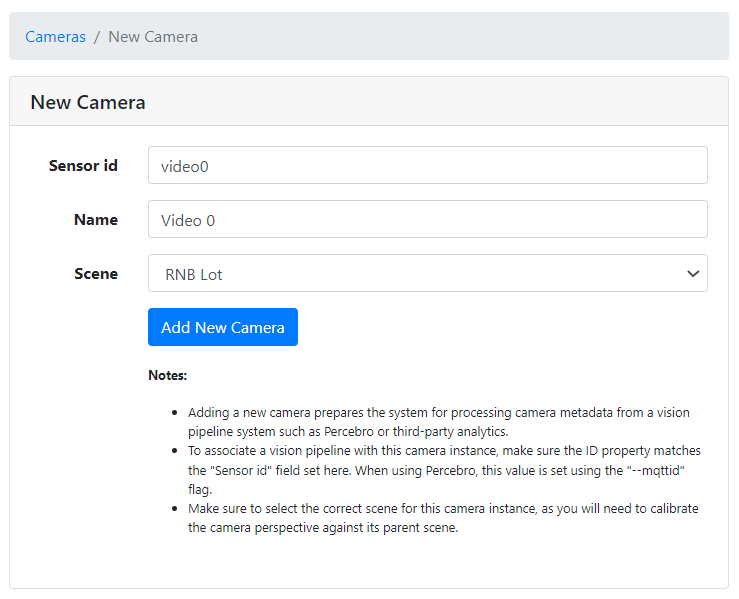Screen dimensions: 739x599
Task: Click the Name field label
Action: point(96,220)
